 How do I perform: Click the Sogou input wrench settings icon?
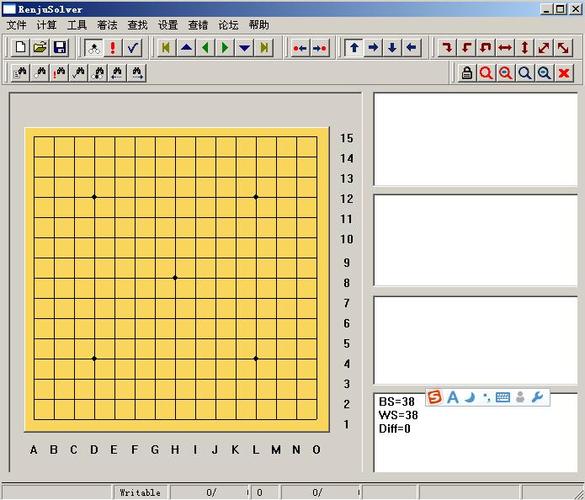coord(537,397)
